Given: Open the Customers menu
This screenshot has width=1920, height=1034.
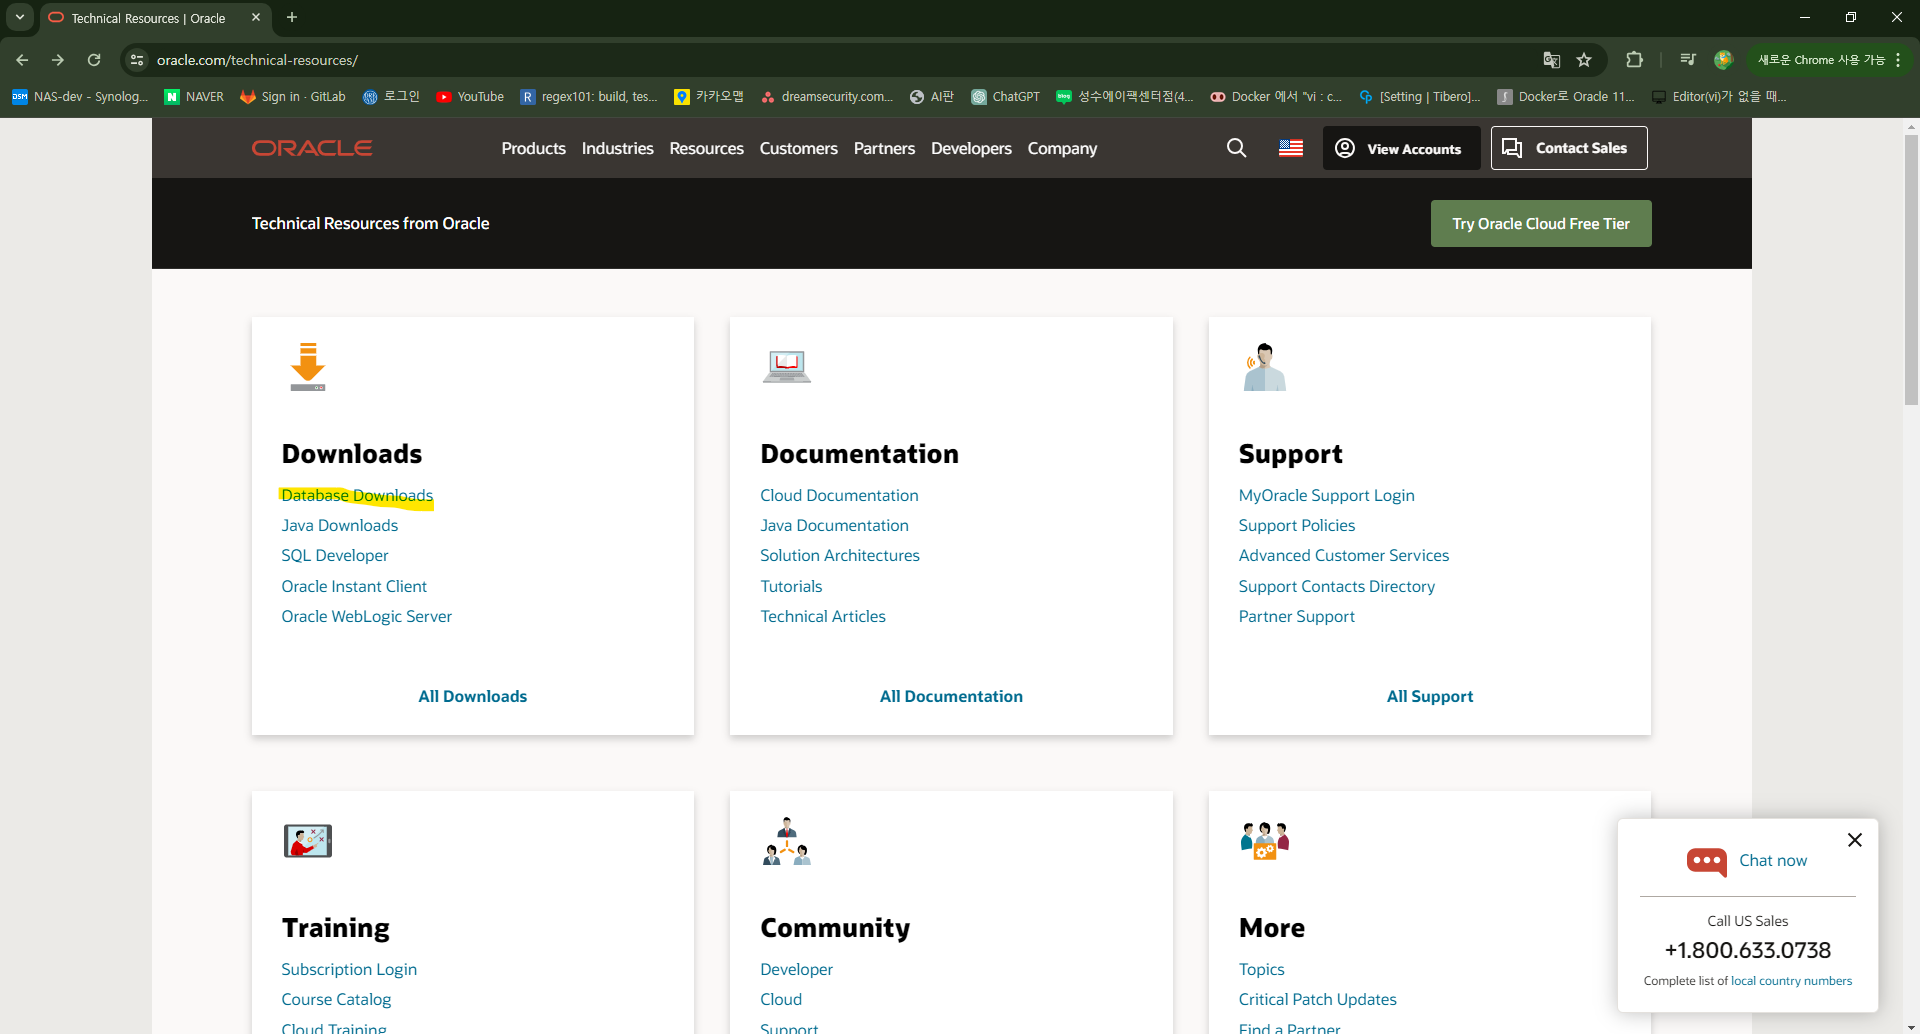Looking at the screenshot, I should tap(798, 148).
